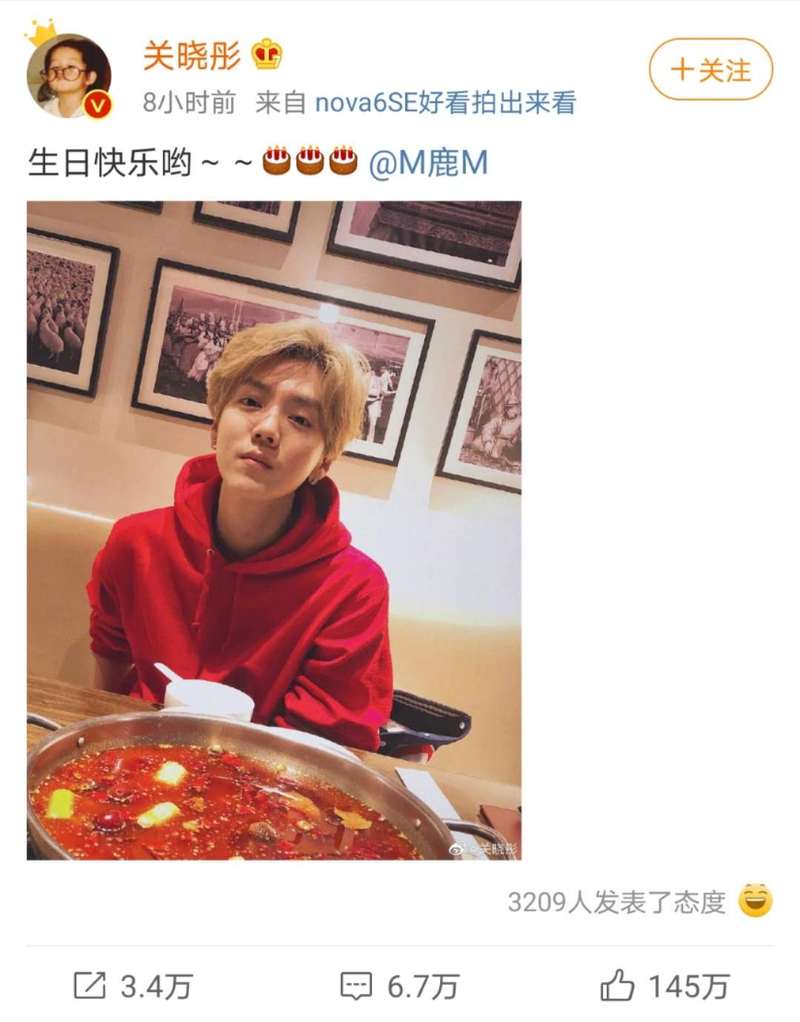Image resolution: width=800 pixels, height=1022 pixels.
Task: Visit the nova6SE好看拍出来看 source link
Action: tap(445, 103)
